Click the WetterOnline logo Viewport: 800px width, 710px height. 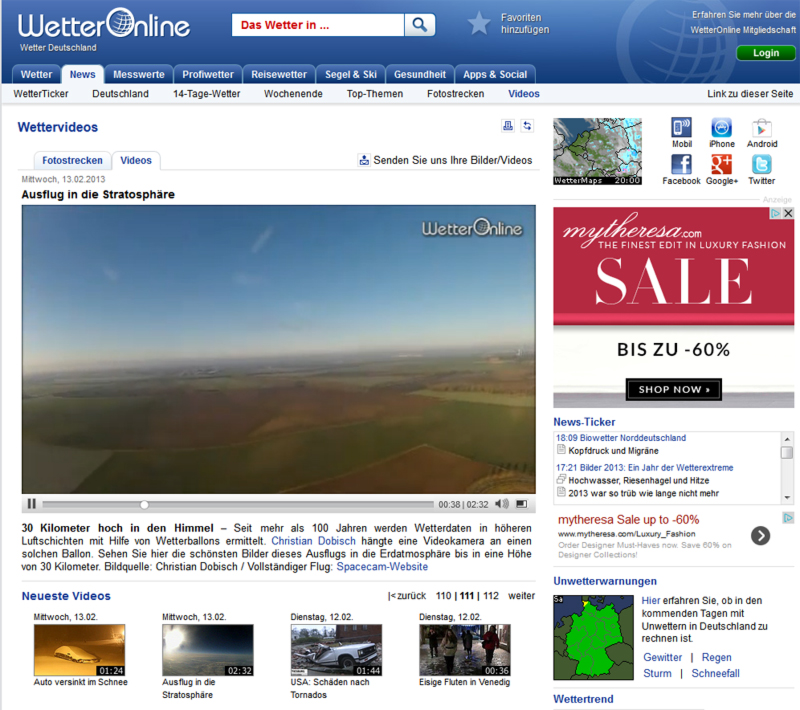(x=104, y=24)
